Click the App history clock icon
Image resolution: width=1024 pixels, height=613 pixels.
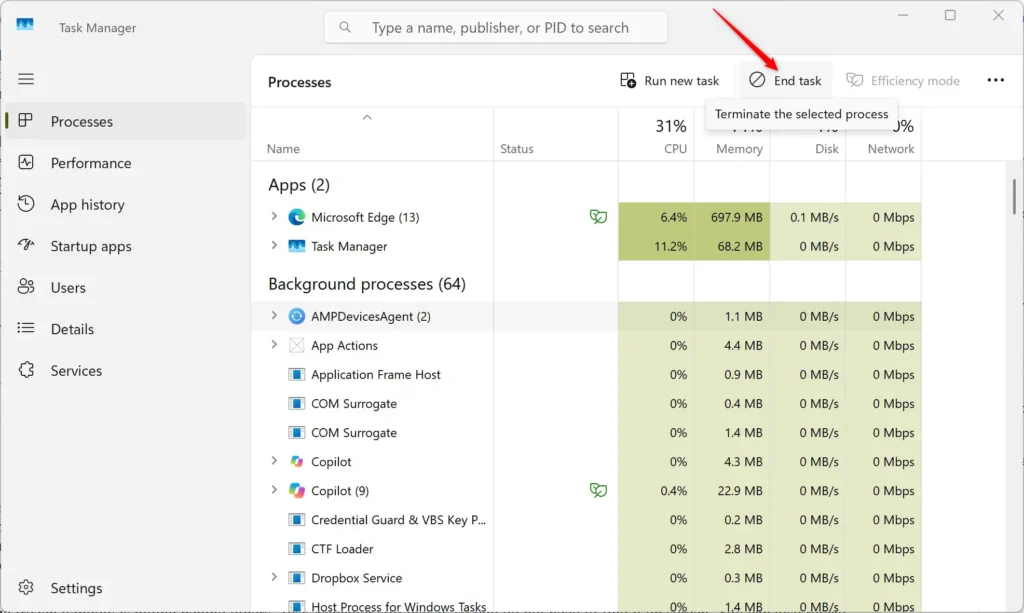click(x=25, y=204)
